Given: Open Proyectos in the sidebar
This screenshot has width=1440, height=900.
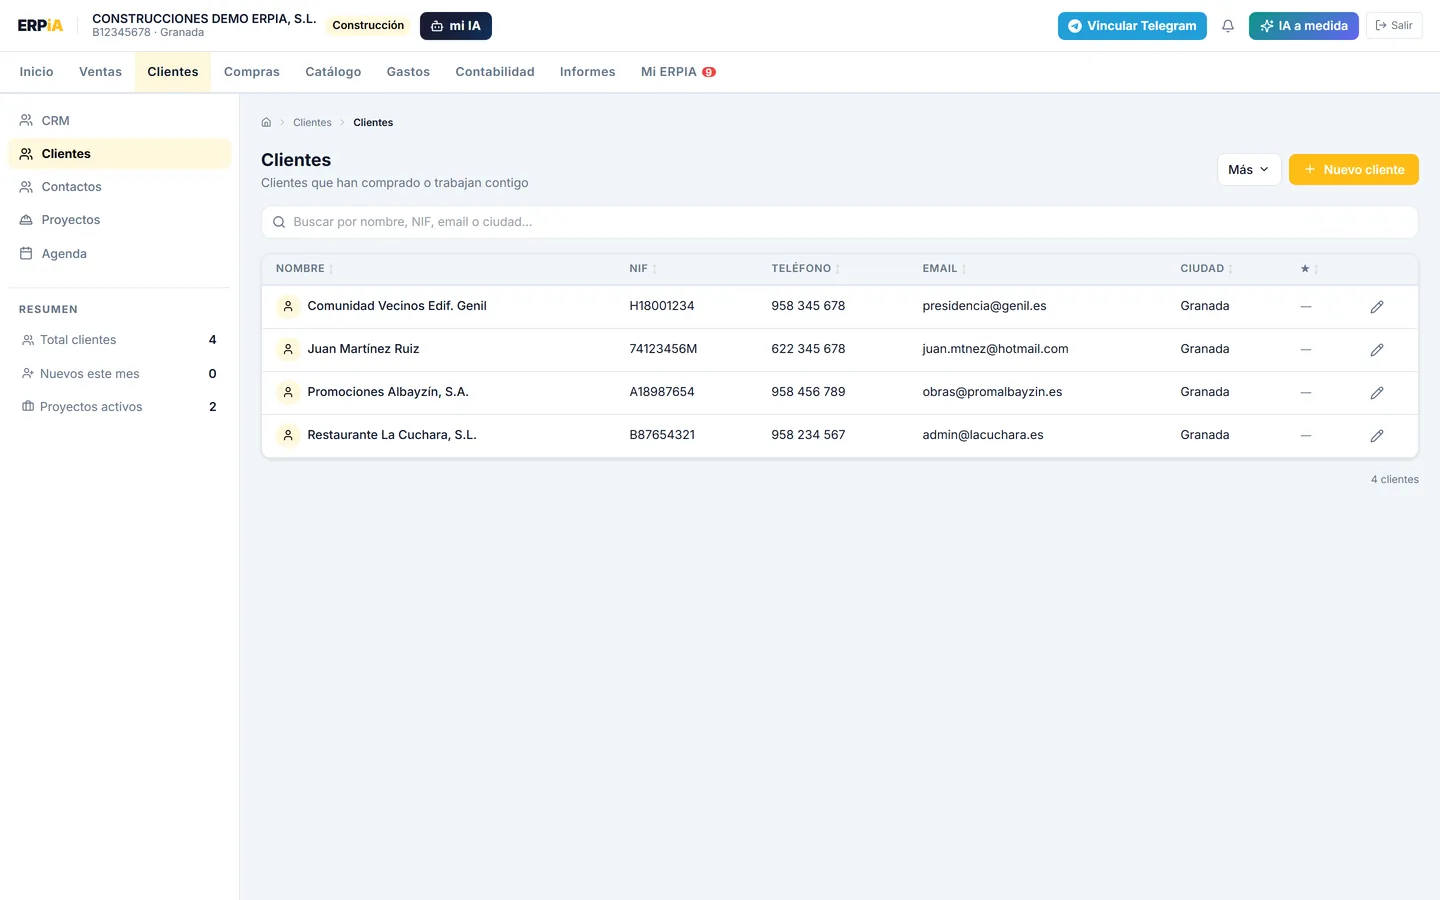Looking at the screenshot, I should pos(120,220).
